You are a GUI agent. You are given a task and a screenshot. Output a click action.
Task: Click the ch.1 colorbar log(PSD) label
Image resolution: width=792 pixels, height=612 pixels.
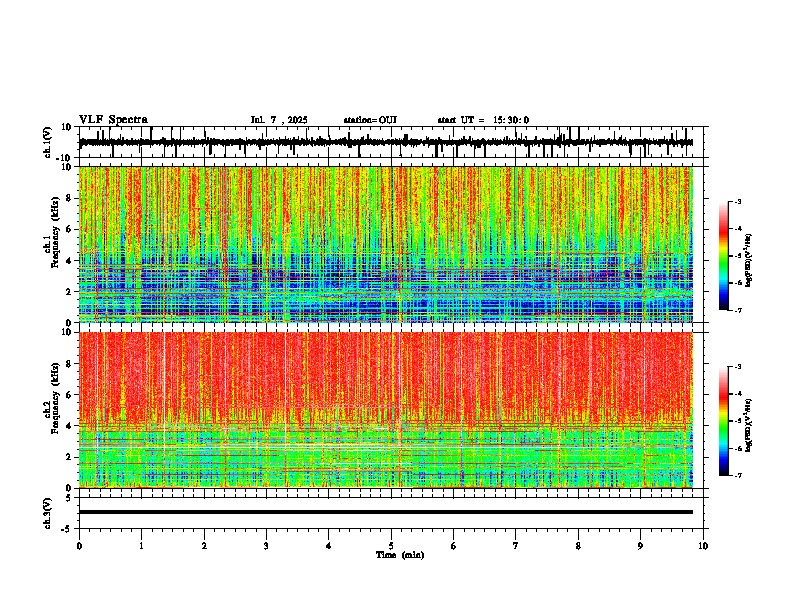[749, 260]
